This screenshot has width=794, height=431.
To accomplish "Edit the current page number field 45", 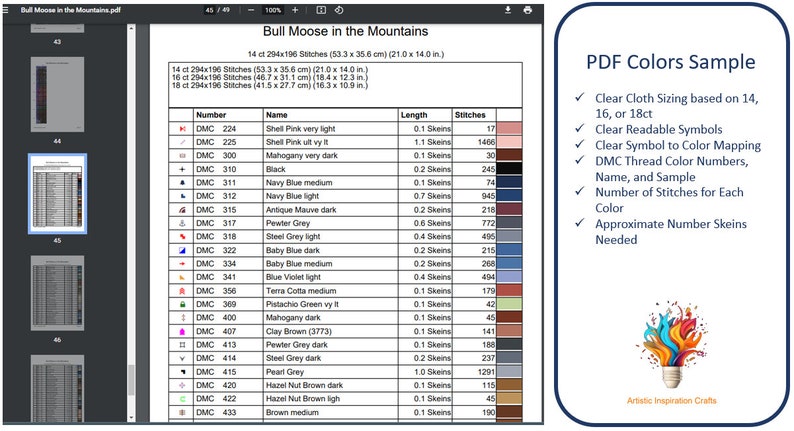I will point(209,10).
